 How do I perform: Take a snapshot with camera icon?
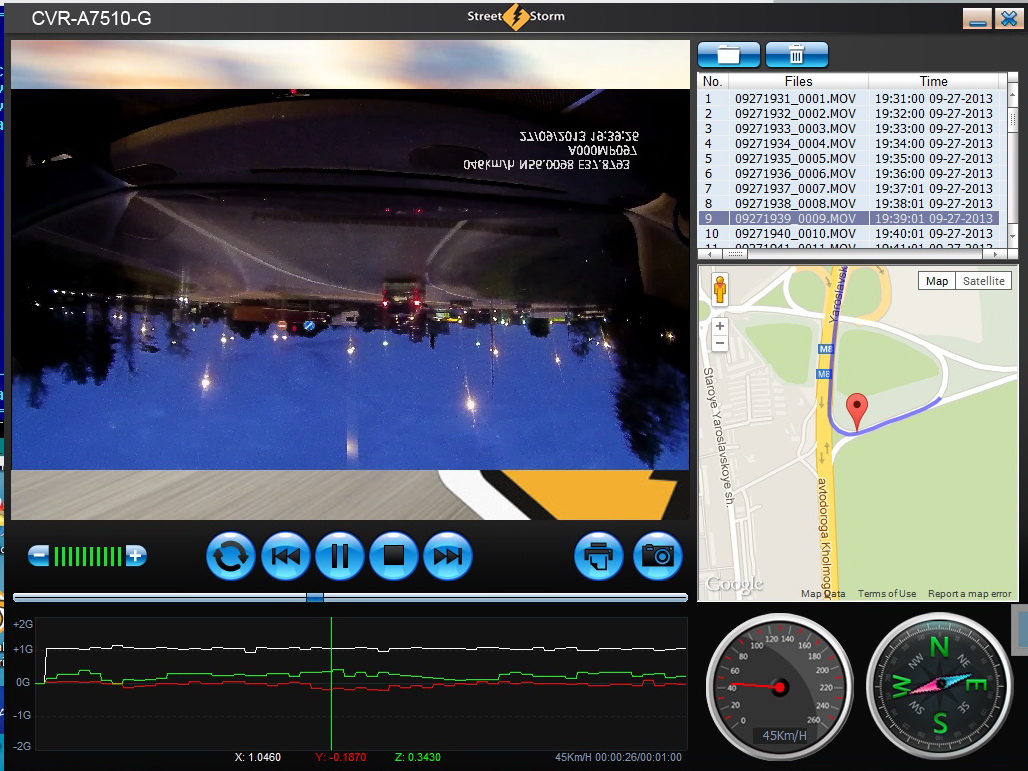point(657,556)
